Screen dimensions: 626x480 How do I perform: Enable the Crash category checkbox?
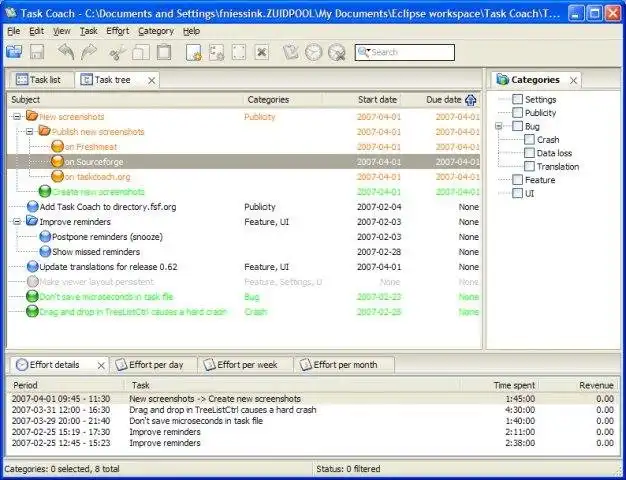coord(529,140)
